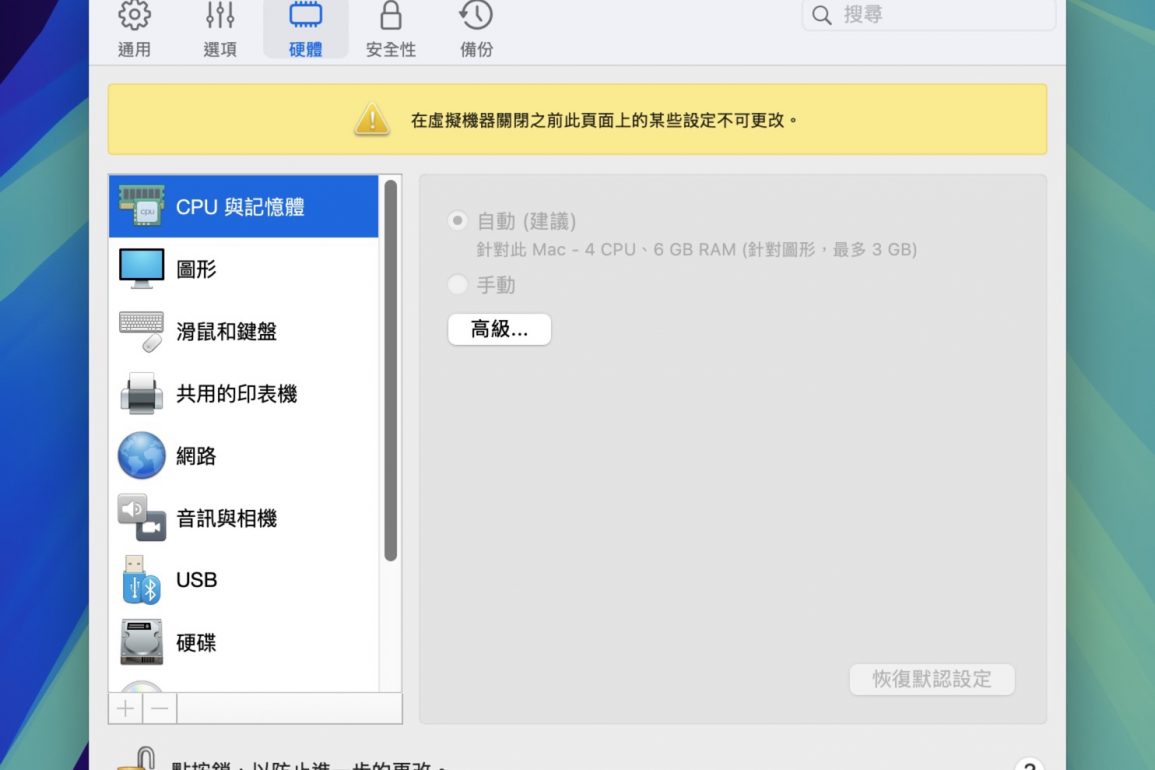Switch to the 選項 options tab
1155x770 pixels.
click(220, 28)
